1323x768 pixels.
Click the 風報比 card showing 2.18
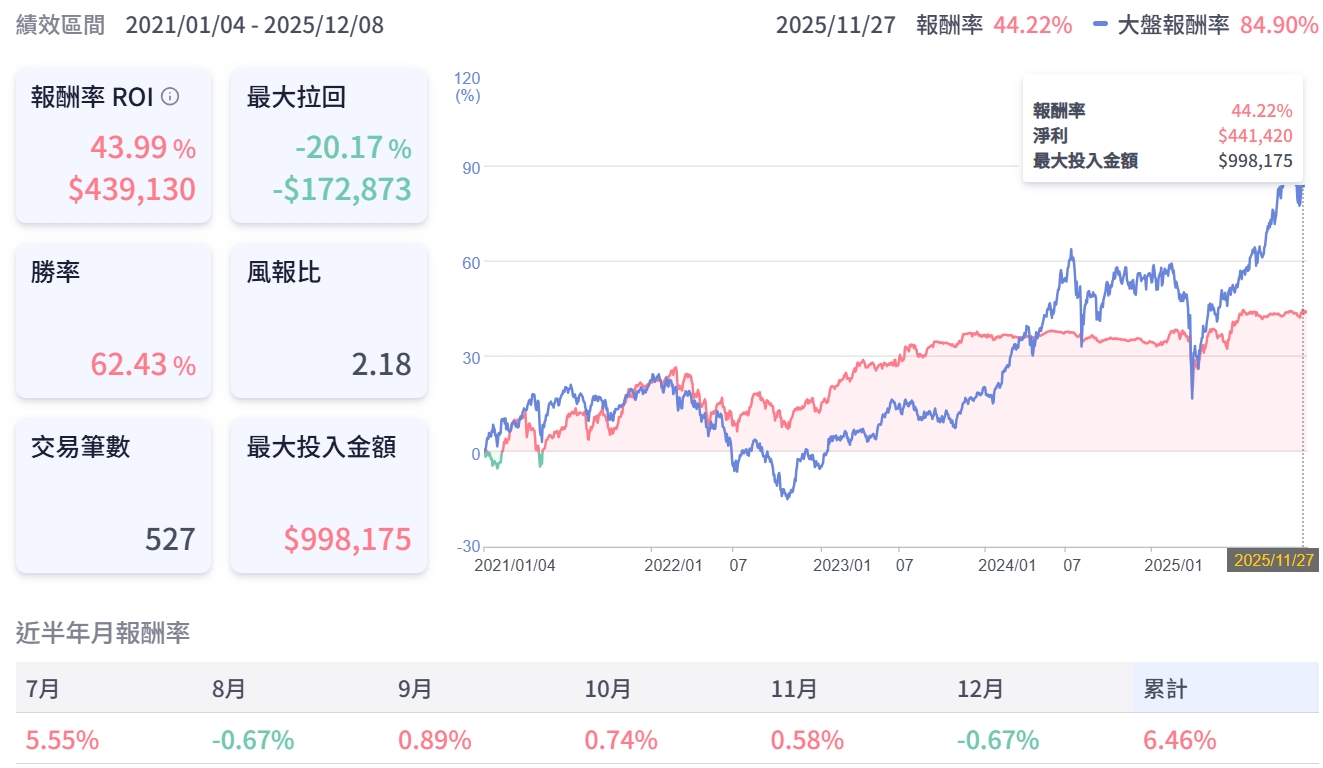tap(328, 321)
